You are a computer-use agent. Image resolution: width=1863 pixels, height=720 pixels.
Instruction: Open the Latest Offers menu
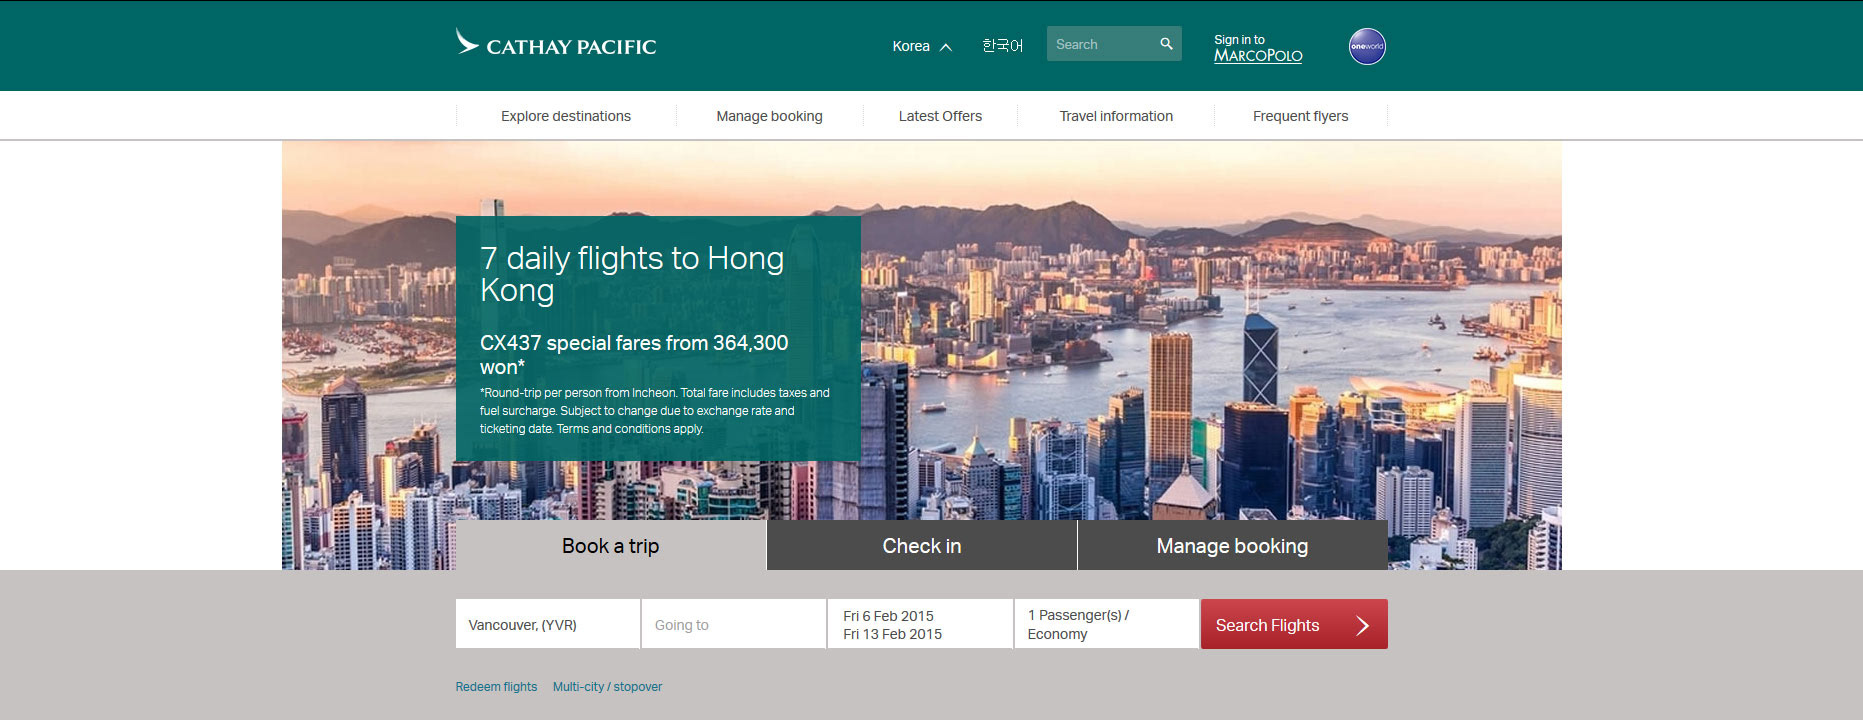tap(940, 116)
